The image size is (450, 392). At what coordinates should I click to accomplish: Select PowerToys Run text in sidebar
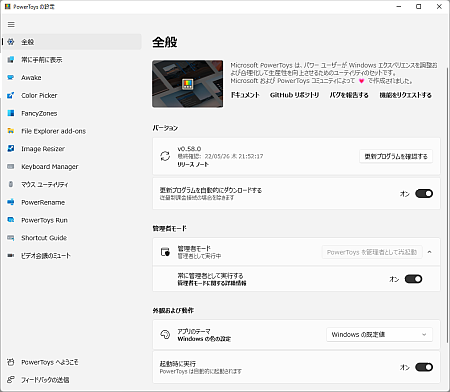click(x=44, y=220)
